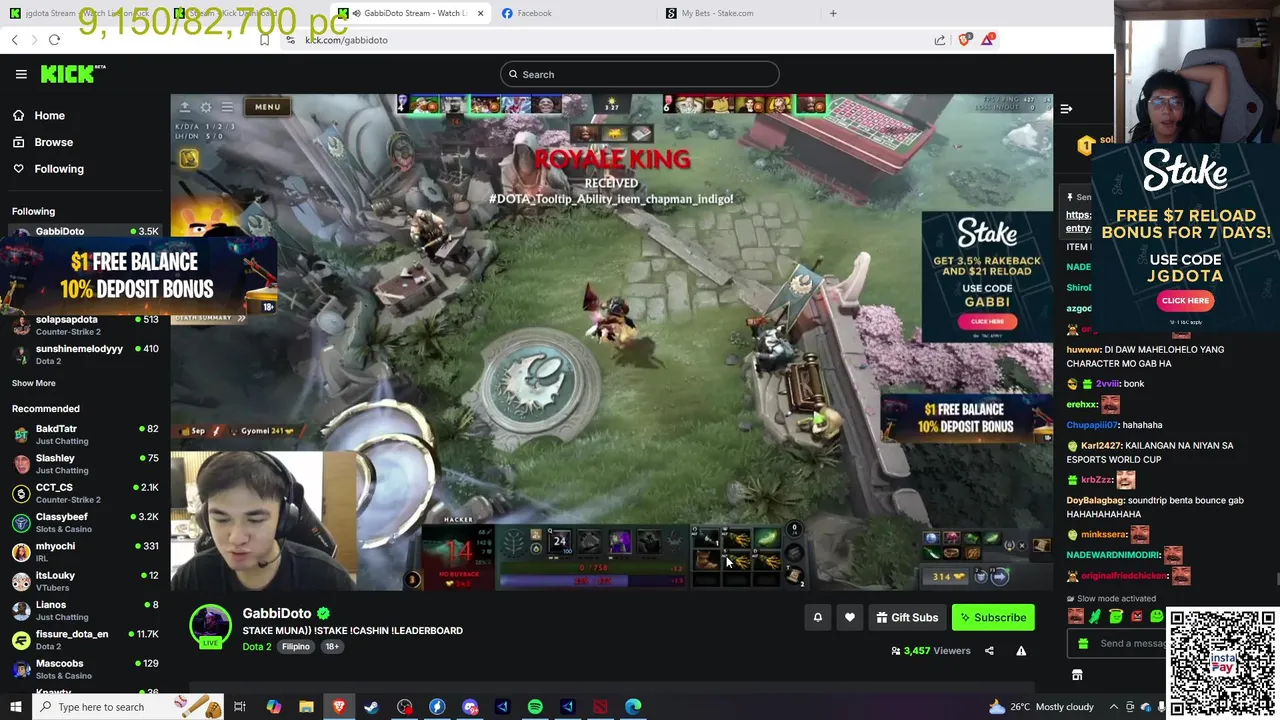The height and width of the screenshot is (720, 1280).
Task: Click the Windows taskbar search box
Action: point(130,707)
